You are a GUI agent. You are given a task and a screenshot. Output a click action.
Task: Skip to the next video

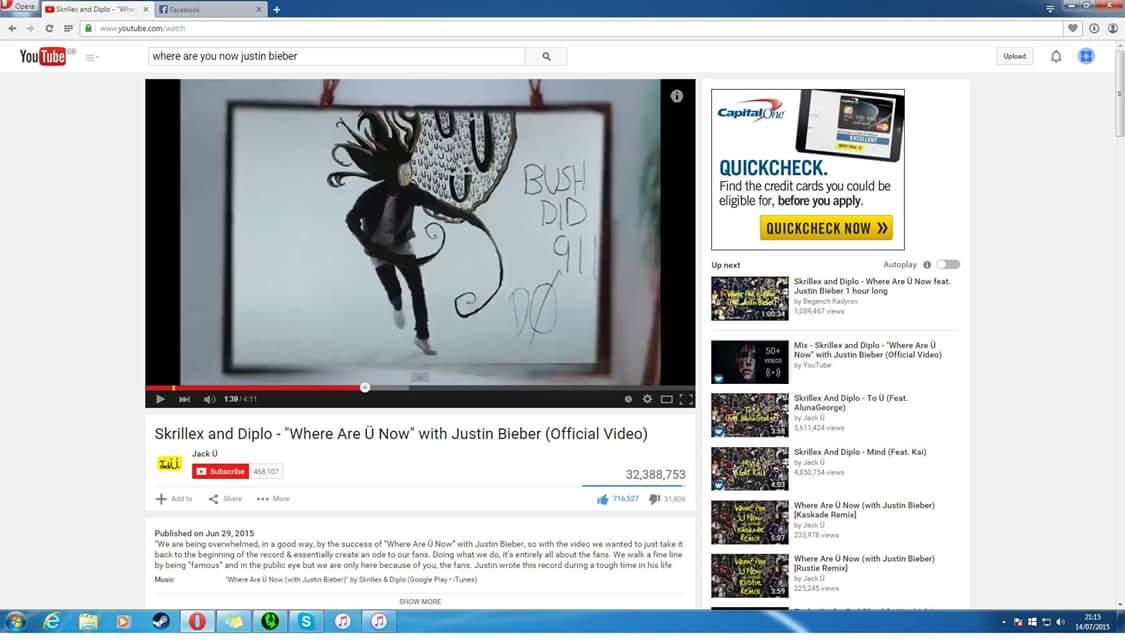pos(184,399)
